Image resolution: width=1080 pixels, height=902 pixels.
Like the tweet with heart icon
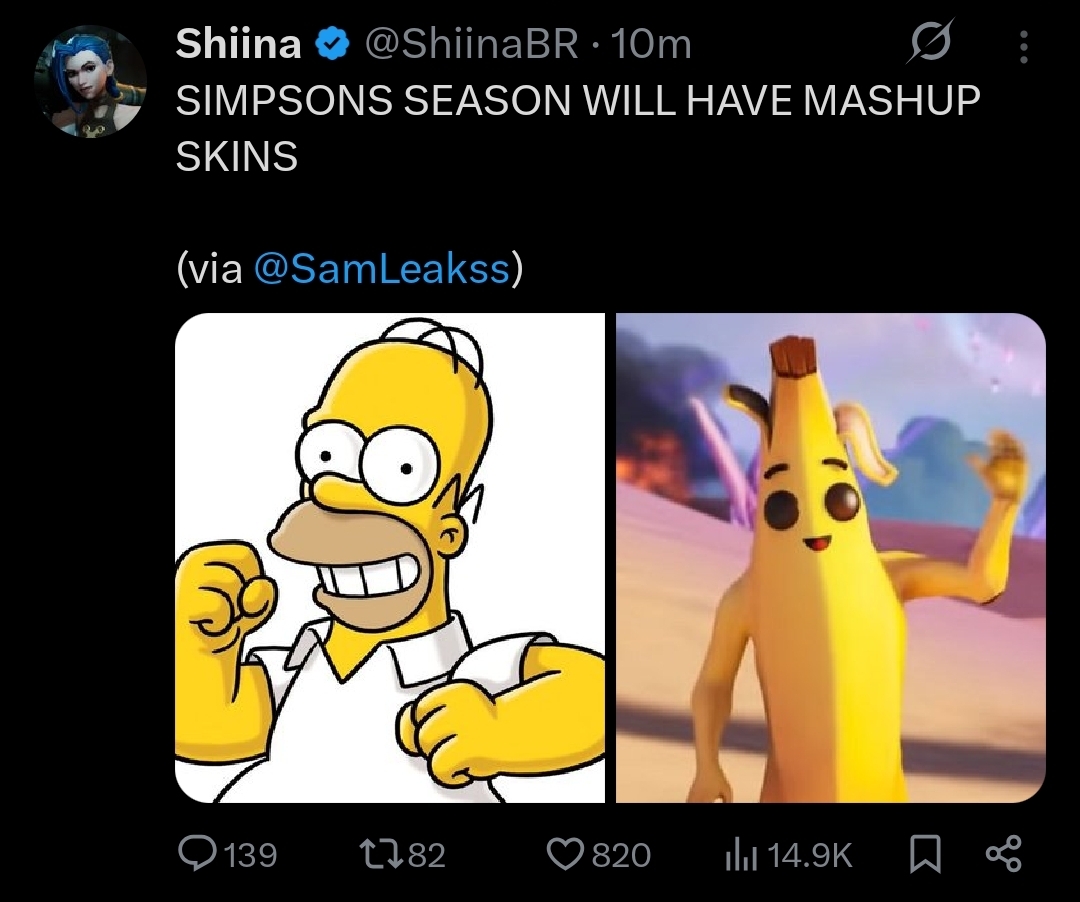566,854
